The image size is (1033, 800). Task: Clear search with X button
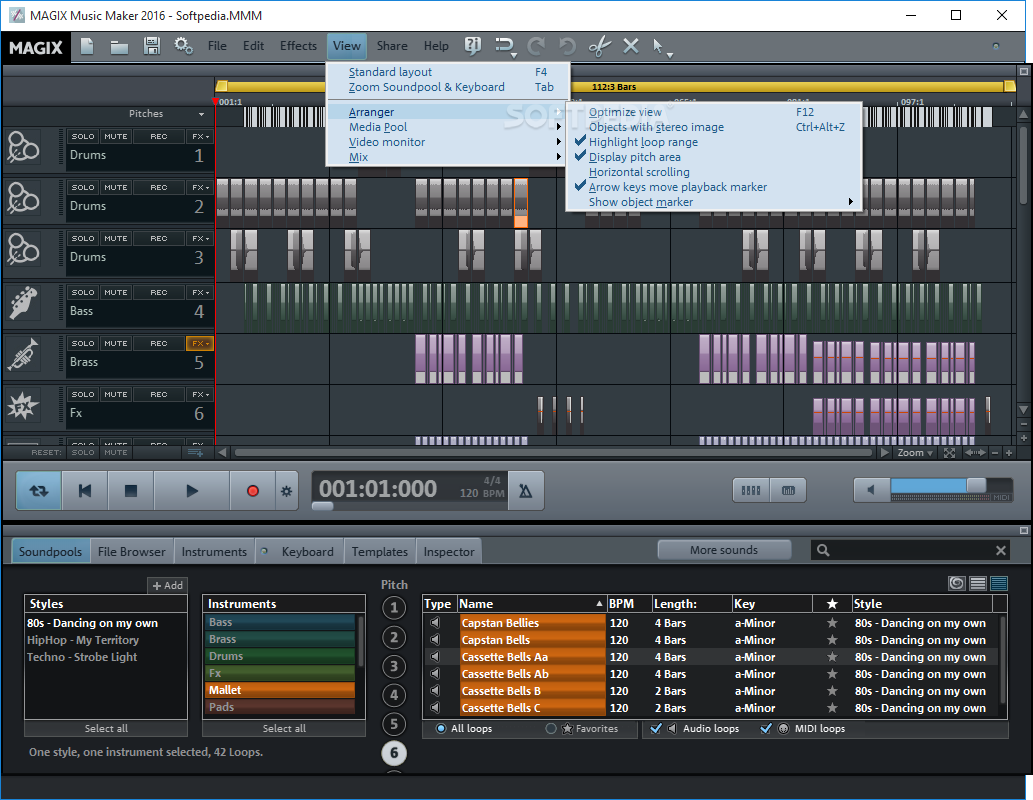(x=1001, y=550)
